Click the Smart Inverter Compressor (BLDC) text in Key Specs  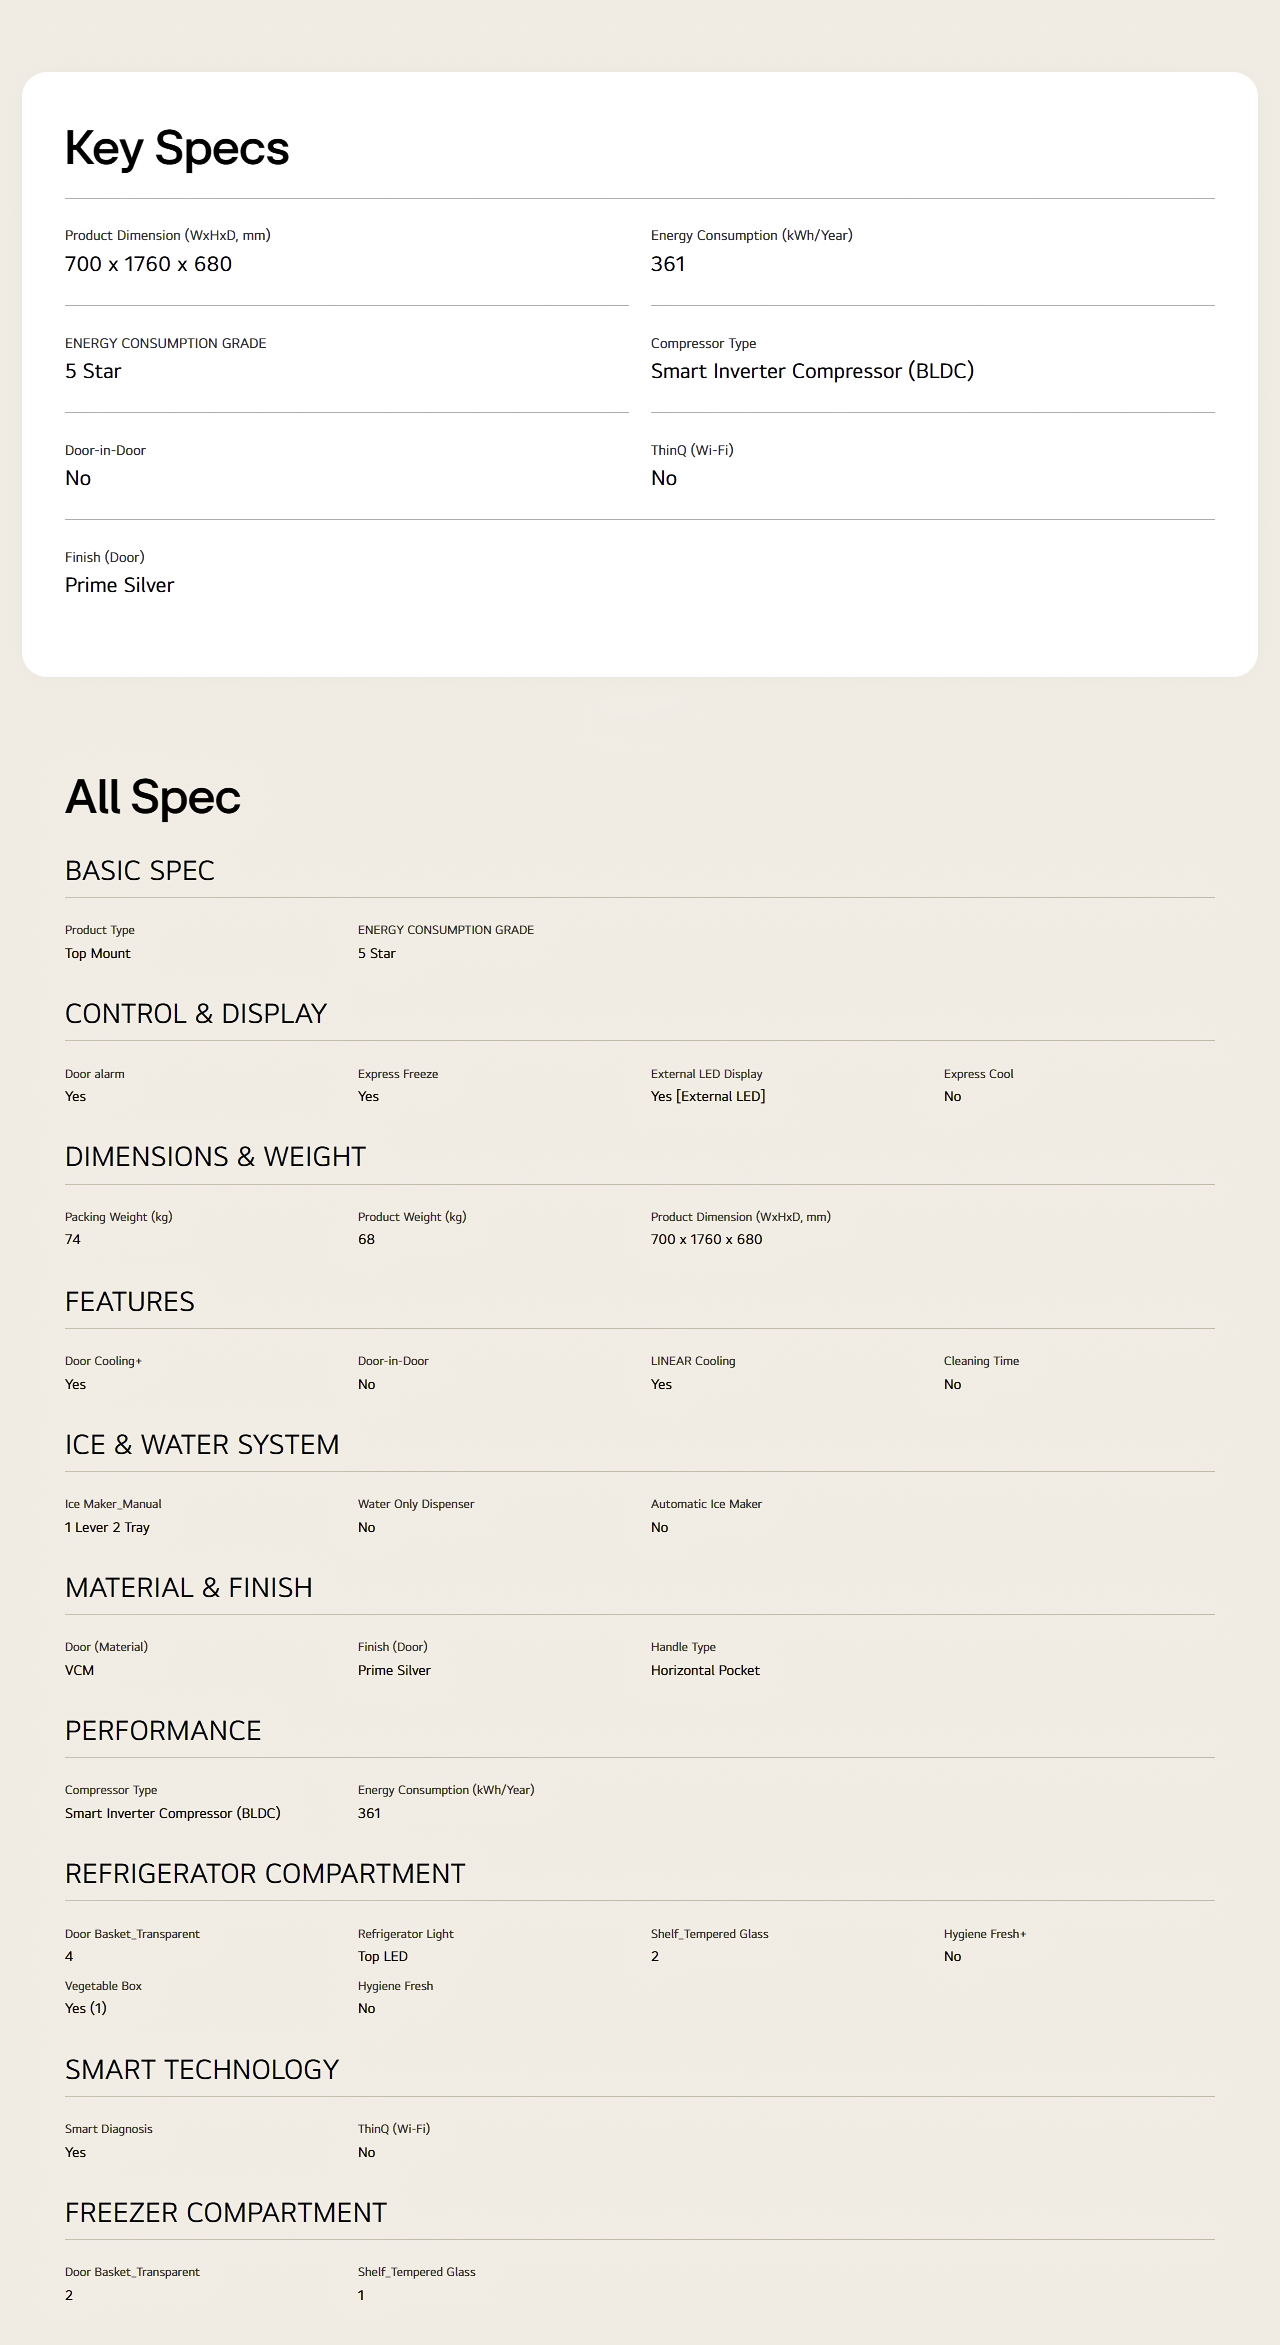812,371
